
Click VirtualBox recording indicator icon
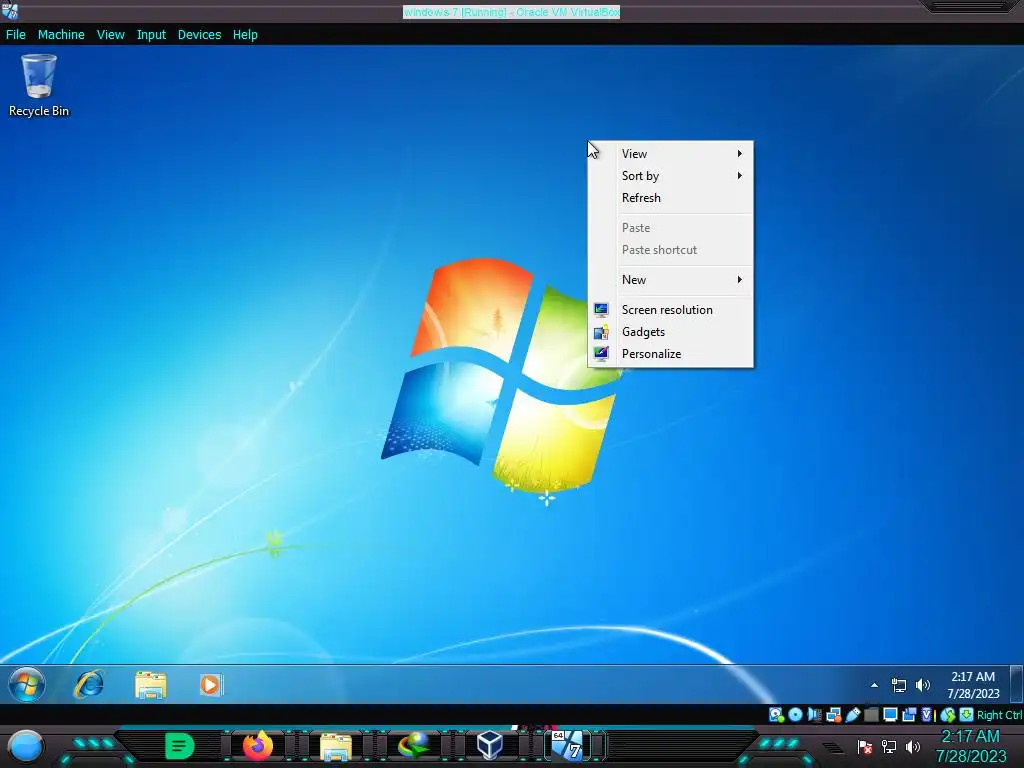[909, 714]
